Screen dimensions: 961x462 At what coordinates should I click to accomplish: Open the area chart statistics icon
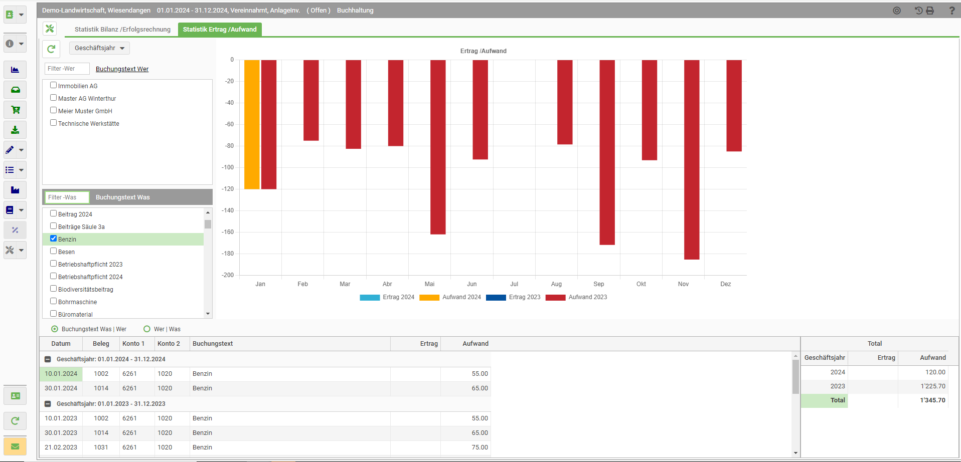15,70
